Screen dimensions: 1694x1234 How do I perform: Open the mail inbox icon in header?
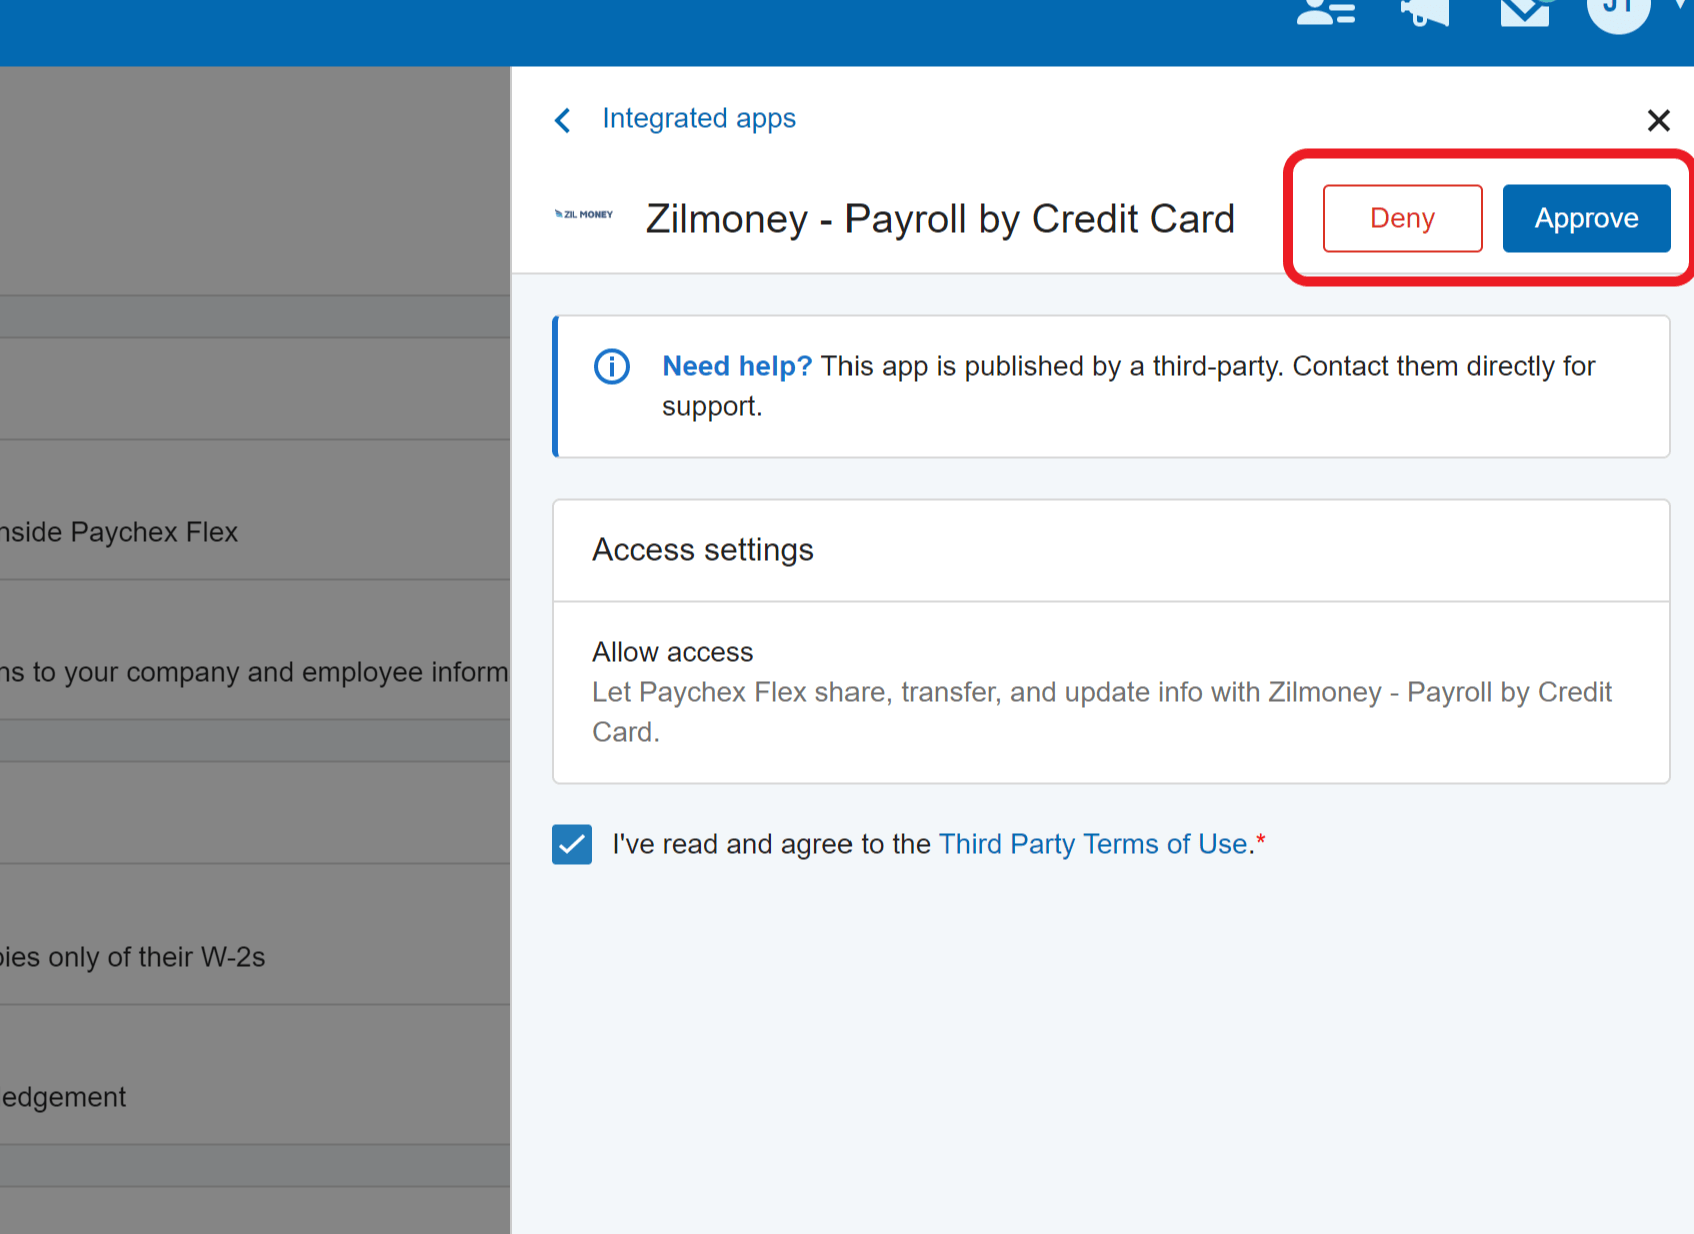1525,12
